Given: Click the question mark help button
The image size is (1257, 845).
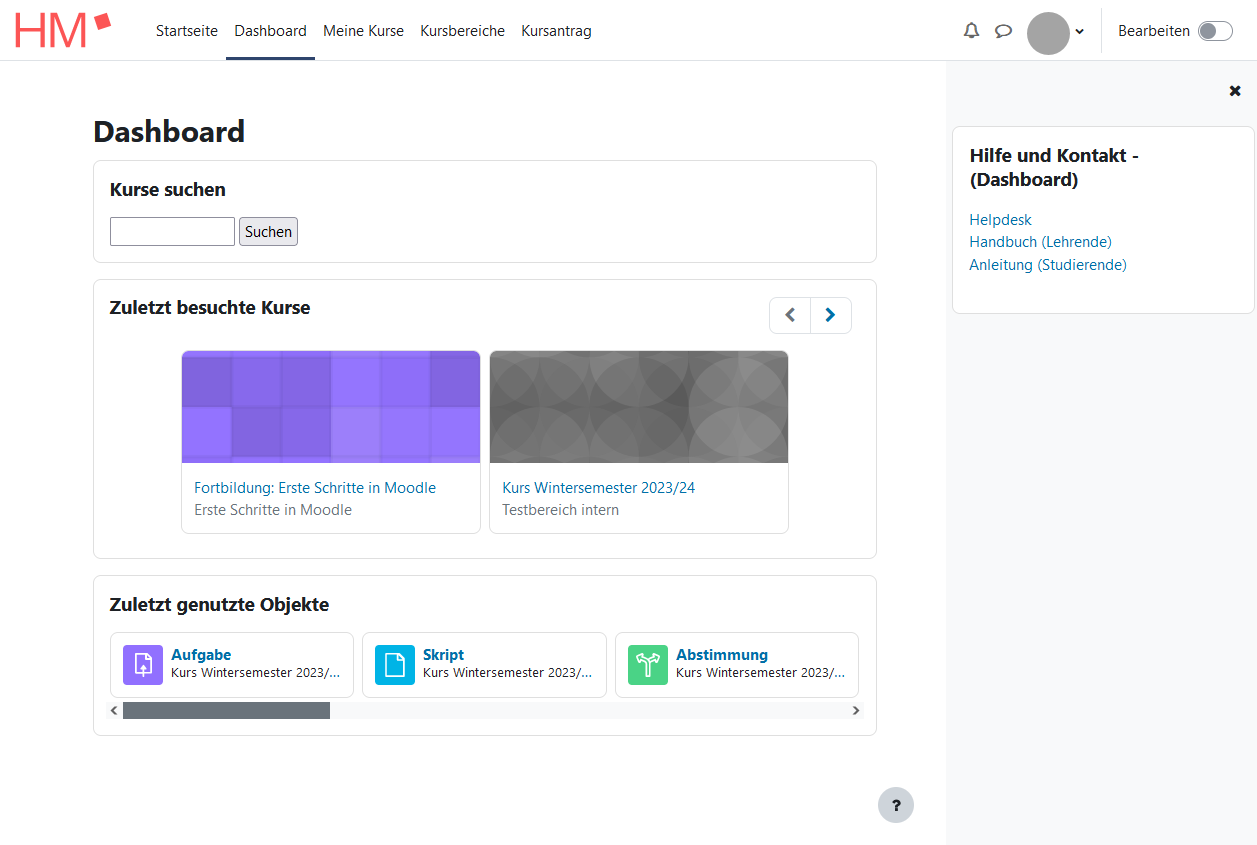Looking at the screenshot, I should (896, 805).
